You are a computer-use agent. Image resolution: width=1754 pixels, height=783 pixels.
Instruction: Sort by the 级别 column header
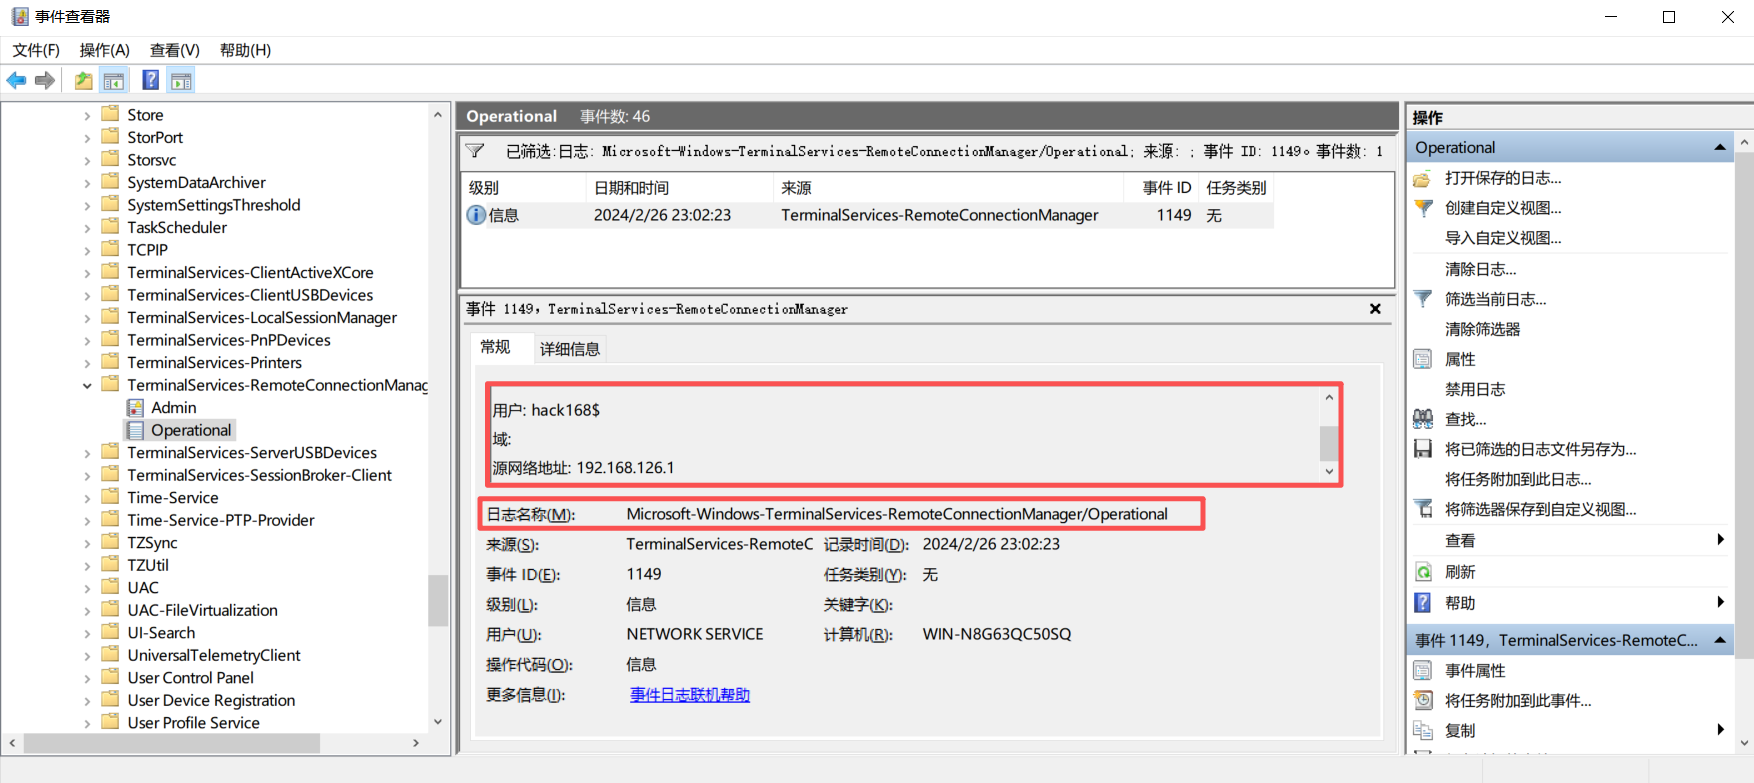523,188
